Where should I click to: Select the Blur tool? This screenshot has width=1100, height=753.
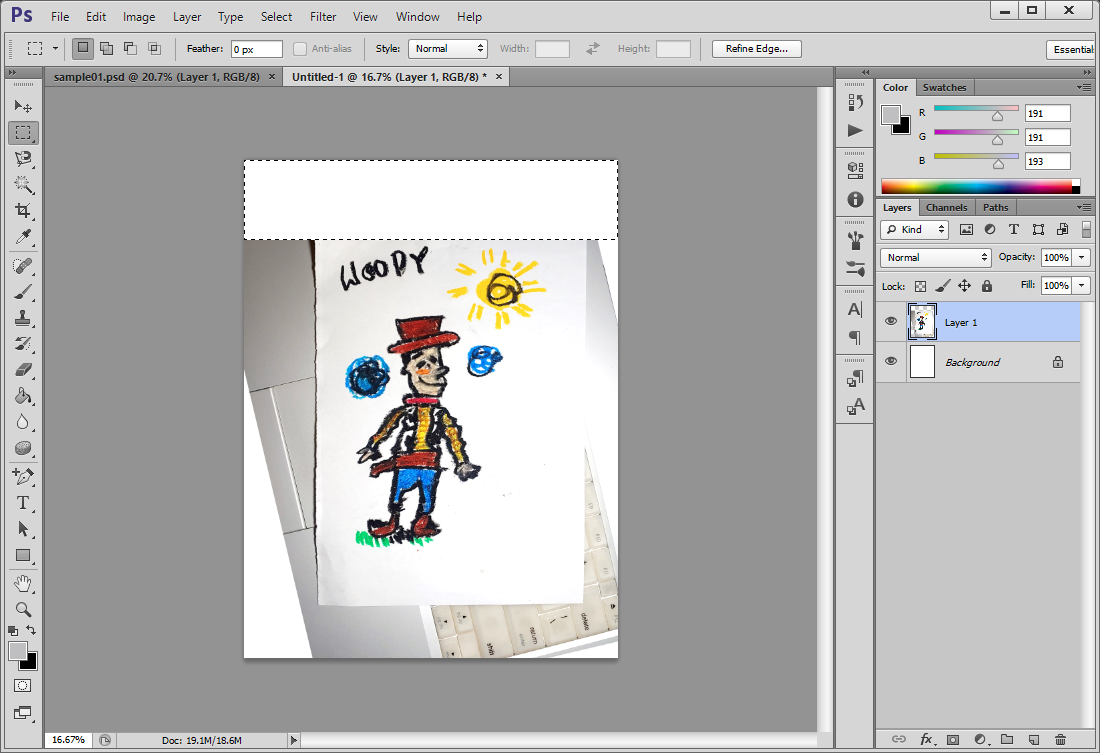(x=23, y=422)
